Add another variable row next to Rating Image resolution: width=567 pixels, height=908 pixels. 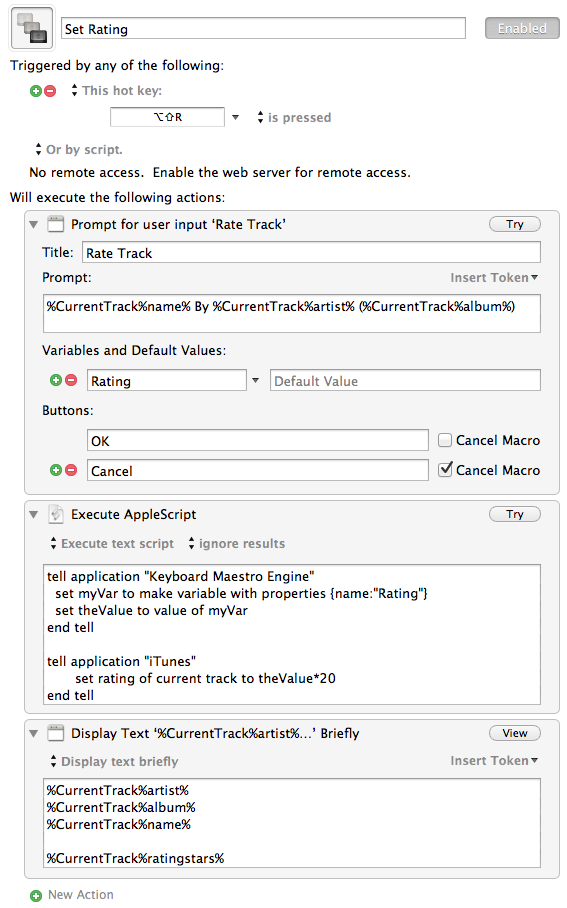click(56, 380)
